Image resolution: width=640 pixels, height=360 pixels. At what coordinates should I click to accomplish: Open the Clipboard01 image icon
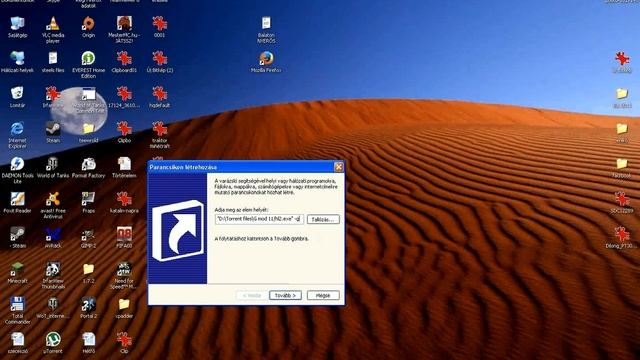124,59
